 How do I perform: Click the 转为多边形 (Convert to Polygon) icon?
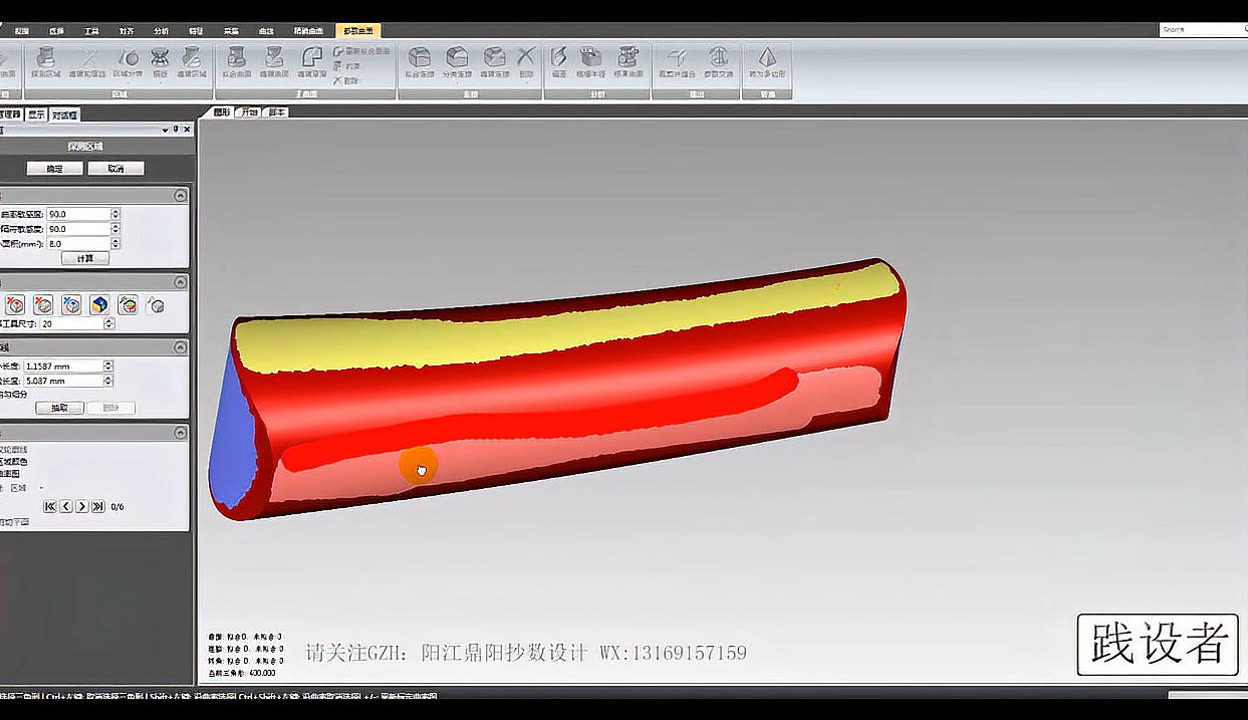[767, 62]
